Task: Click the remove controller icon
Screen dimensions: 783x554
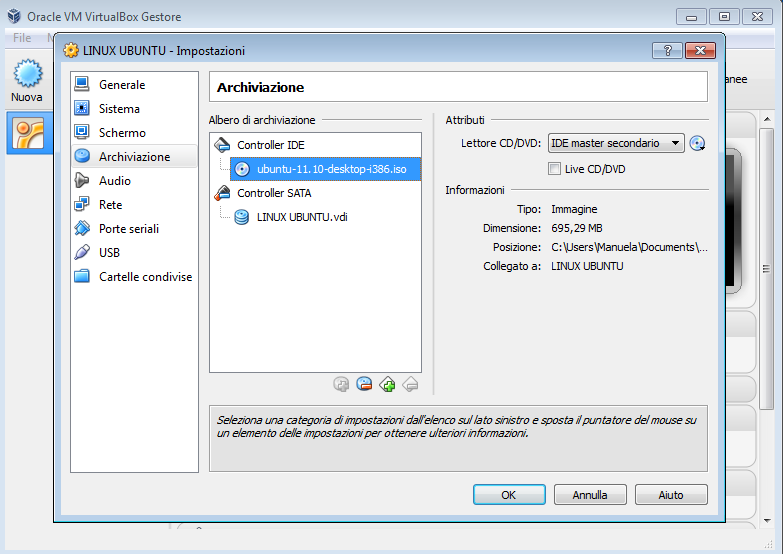Action: pyautogui.click(x=410, y=384)
